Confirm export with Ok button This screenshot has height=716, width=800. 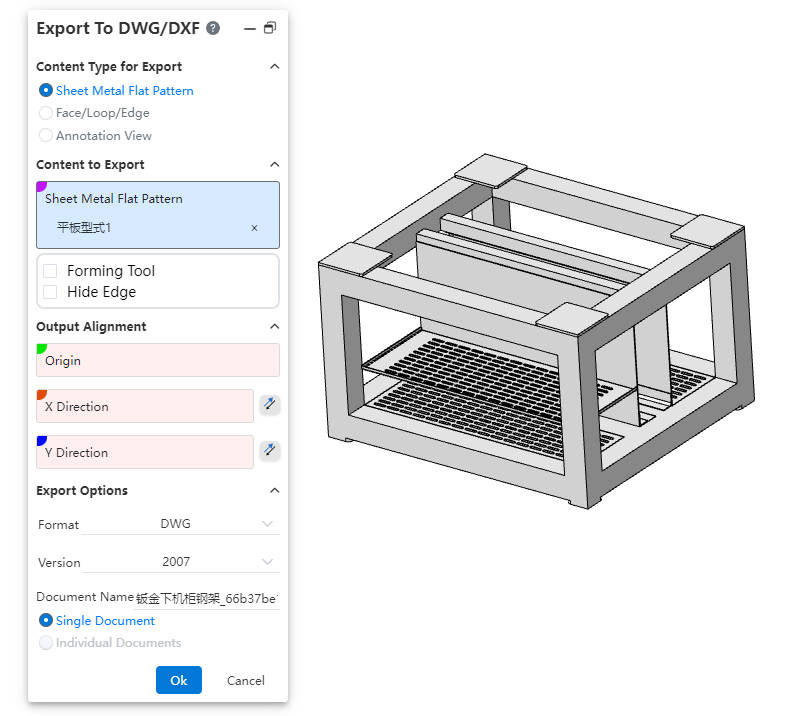point(179,680)
